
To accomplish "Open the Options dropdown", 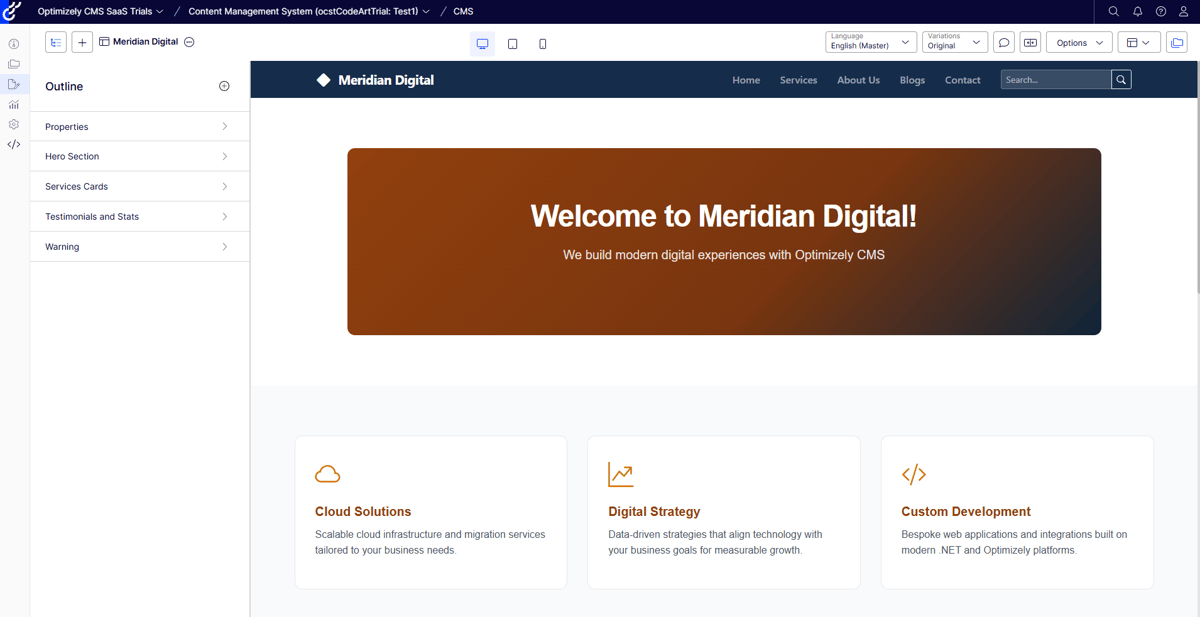I will pos(1078,42).
